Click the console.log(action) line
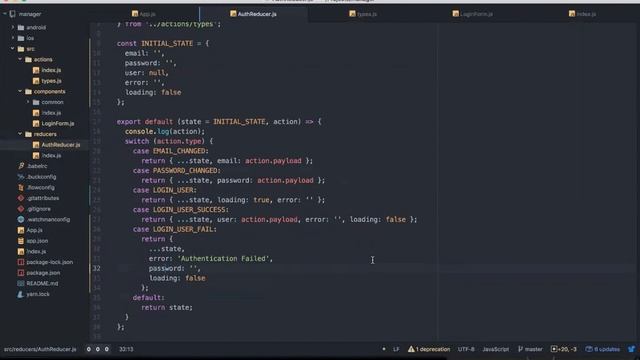Screen dimensions: 640x360 [165, 131]
